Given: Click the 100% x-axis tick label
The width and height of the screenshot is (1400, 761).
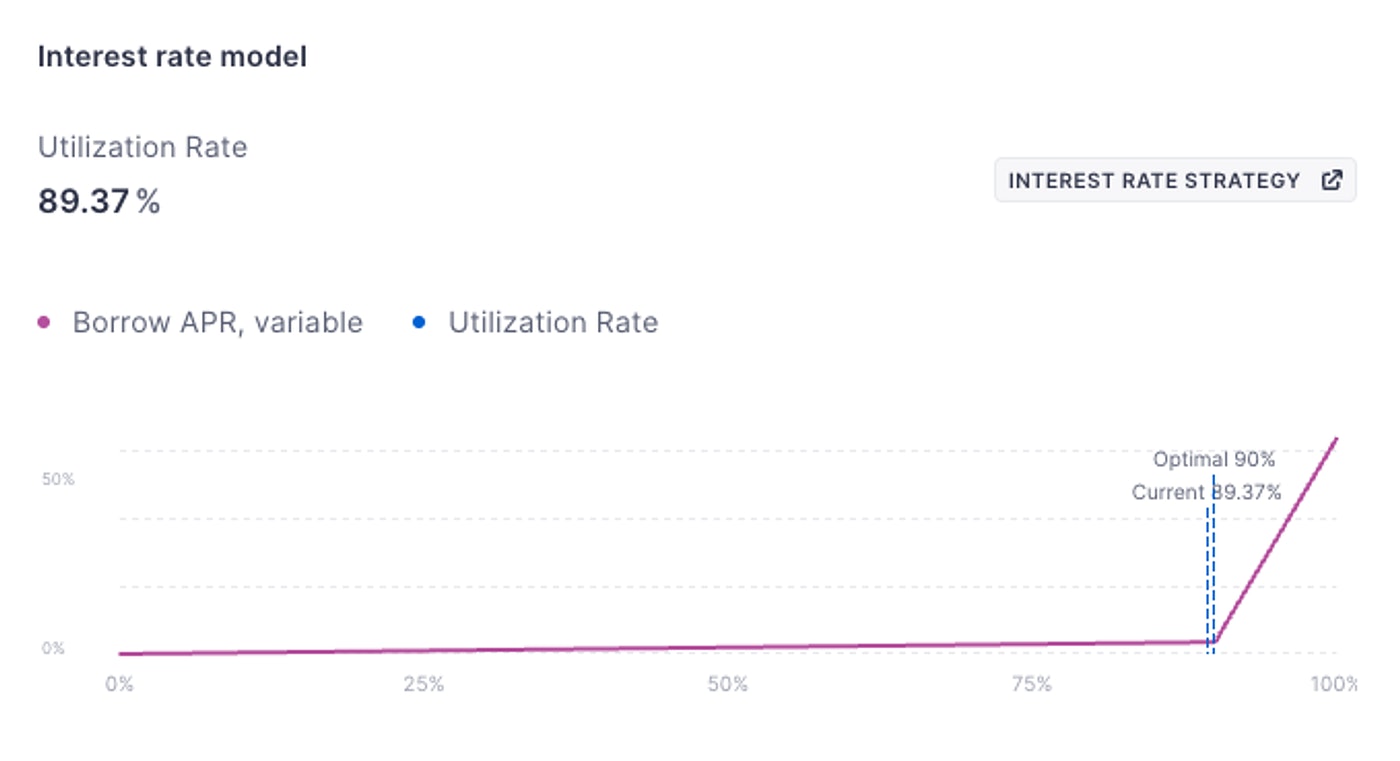Looking at the screenshot, I should [x=1333, y=685].
